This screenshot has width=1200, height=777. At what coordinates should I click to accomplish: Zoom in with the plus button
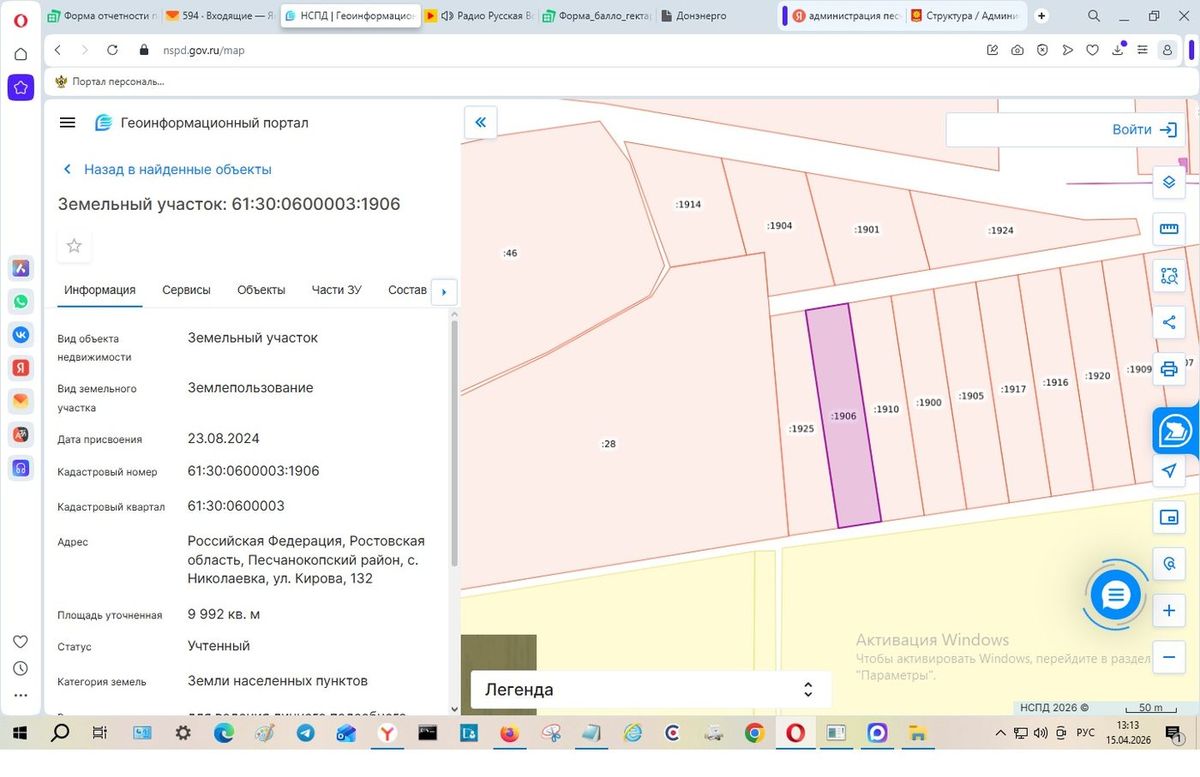(1169, 610)
